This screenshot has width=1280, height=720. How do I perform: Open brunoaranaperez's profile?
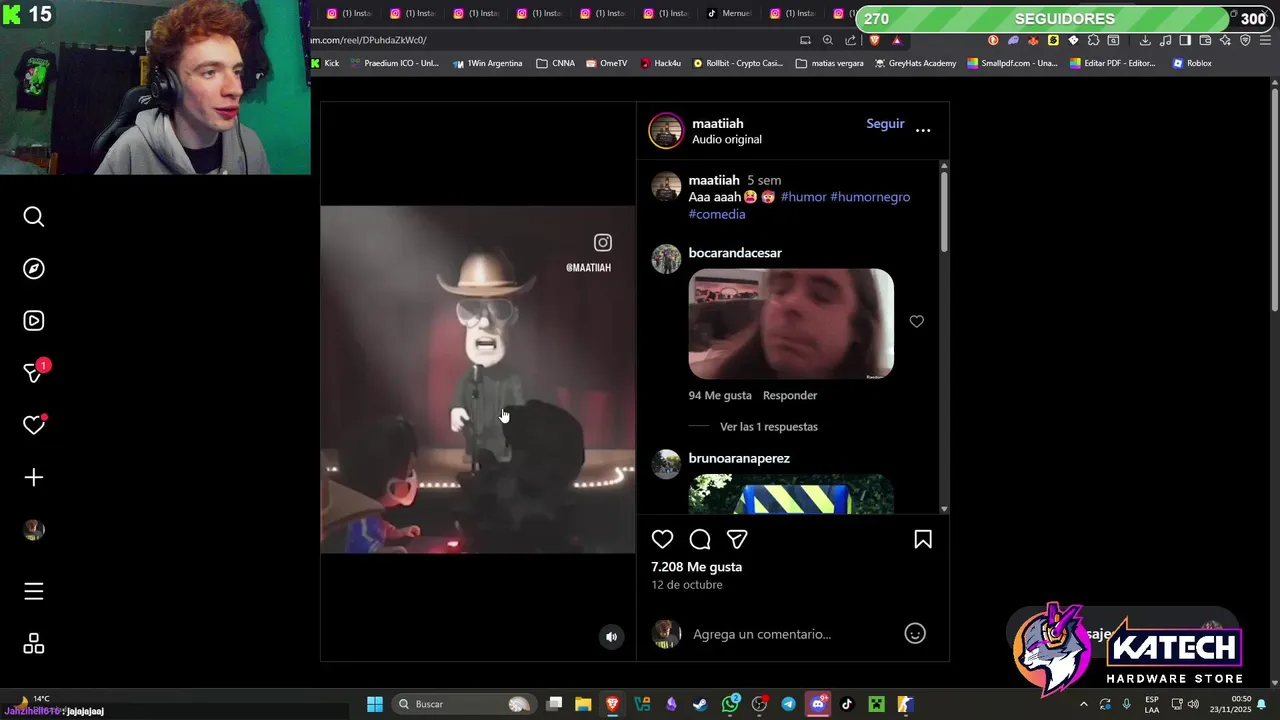tap(739, 458)
